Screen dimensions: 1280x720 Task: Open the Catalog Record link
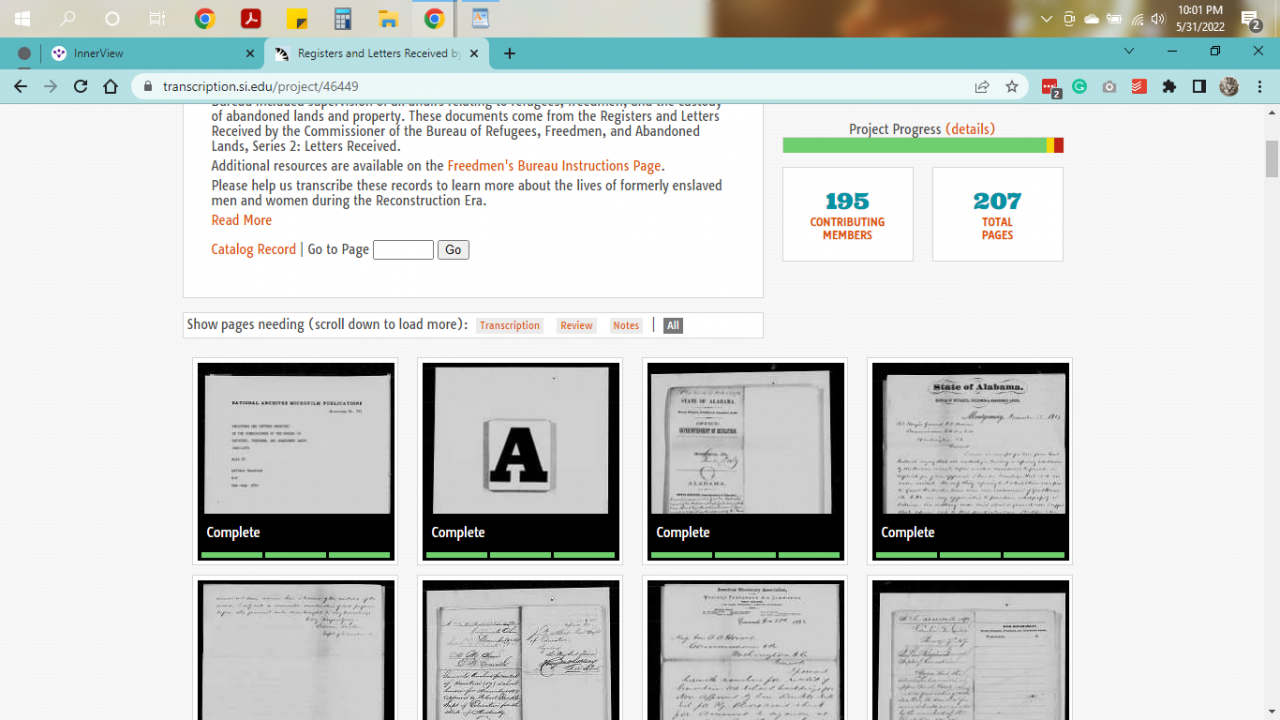coord(253,249)
